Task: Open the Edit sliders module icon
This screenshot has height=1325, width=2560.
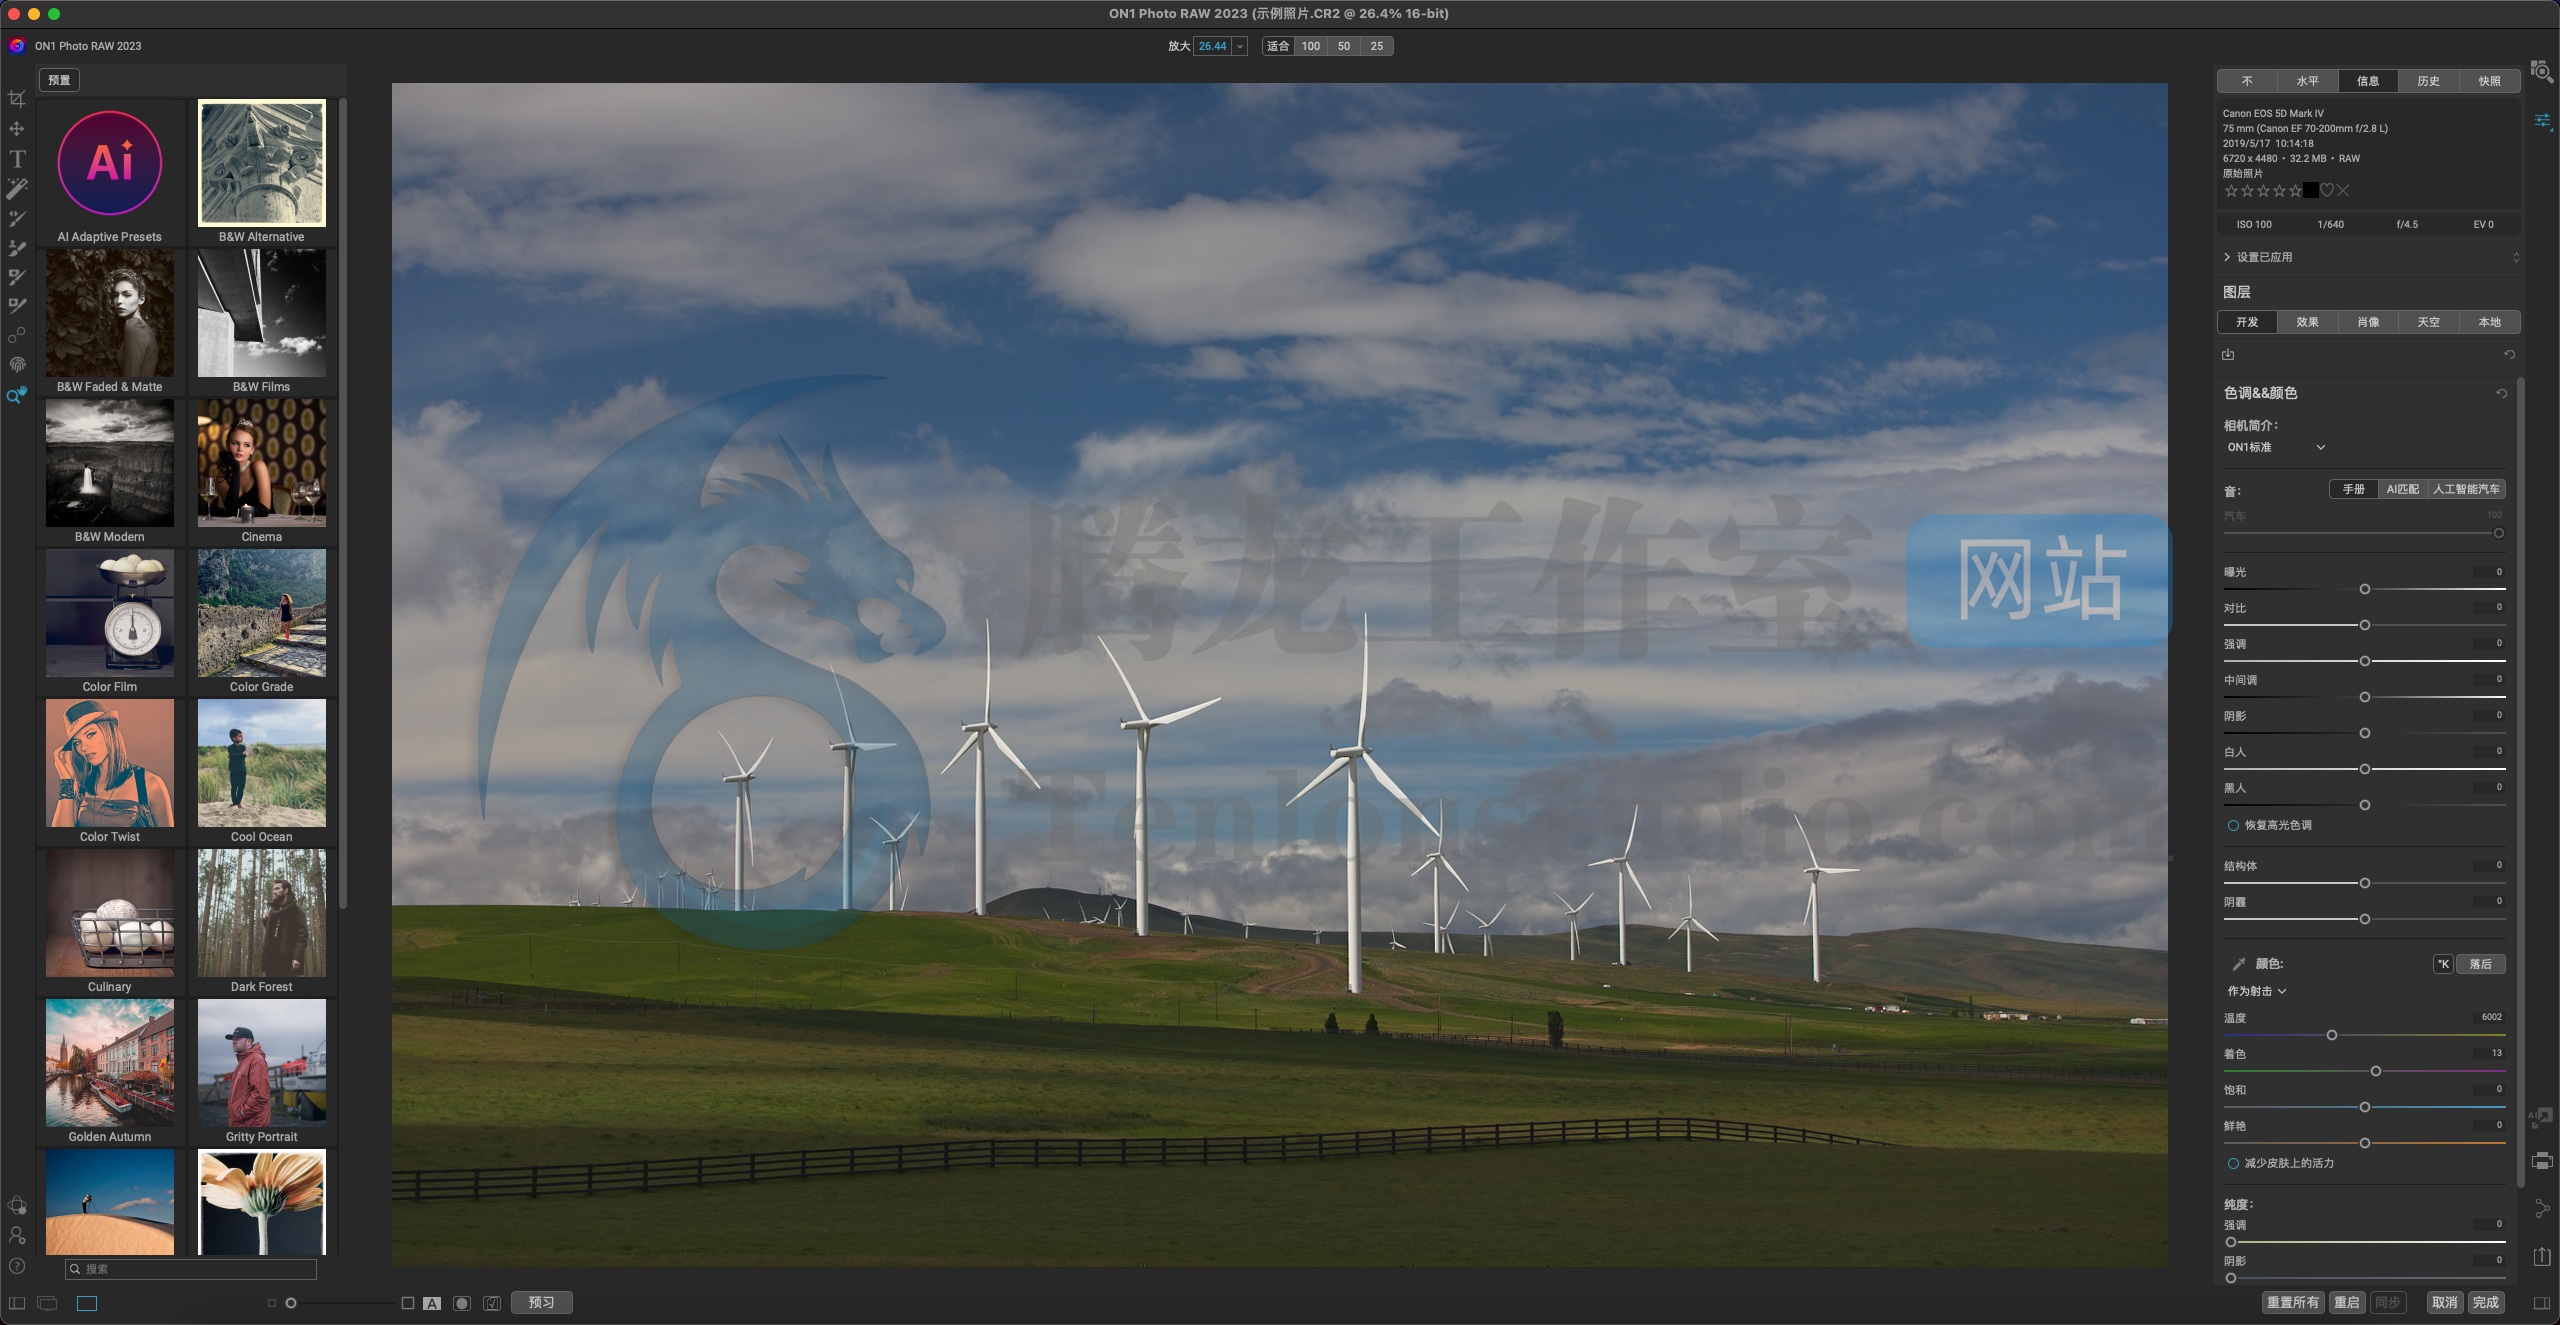Action: (2541, 121)
